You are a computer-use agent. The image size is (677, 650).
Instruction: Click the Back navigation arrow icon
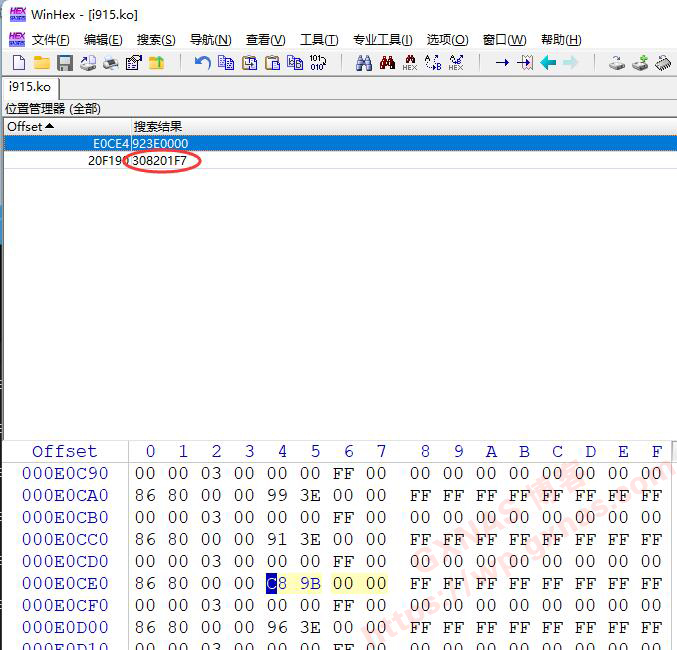[x=548, y=63]
